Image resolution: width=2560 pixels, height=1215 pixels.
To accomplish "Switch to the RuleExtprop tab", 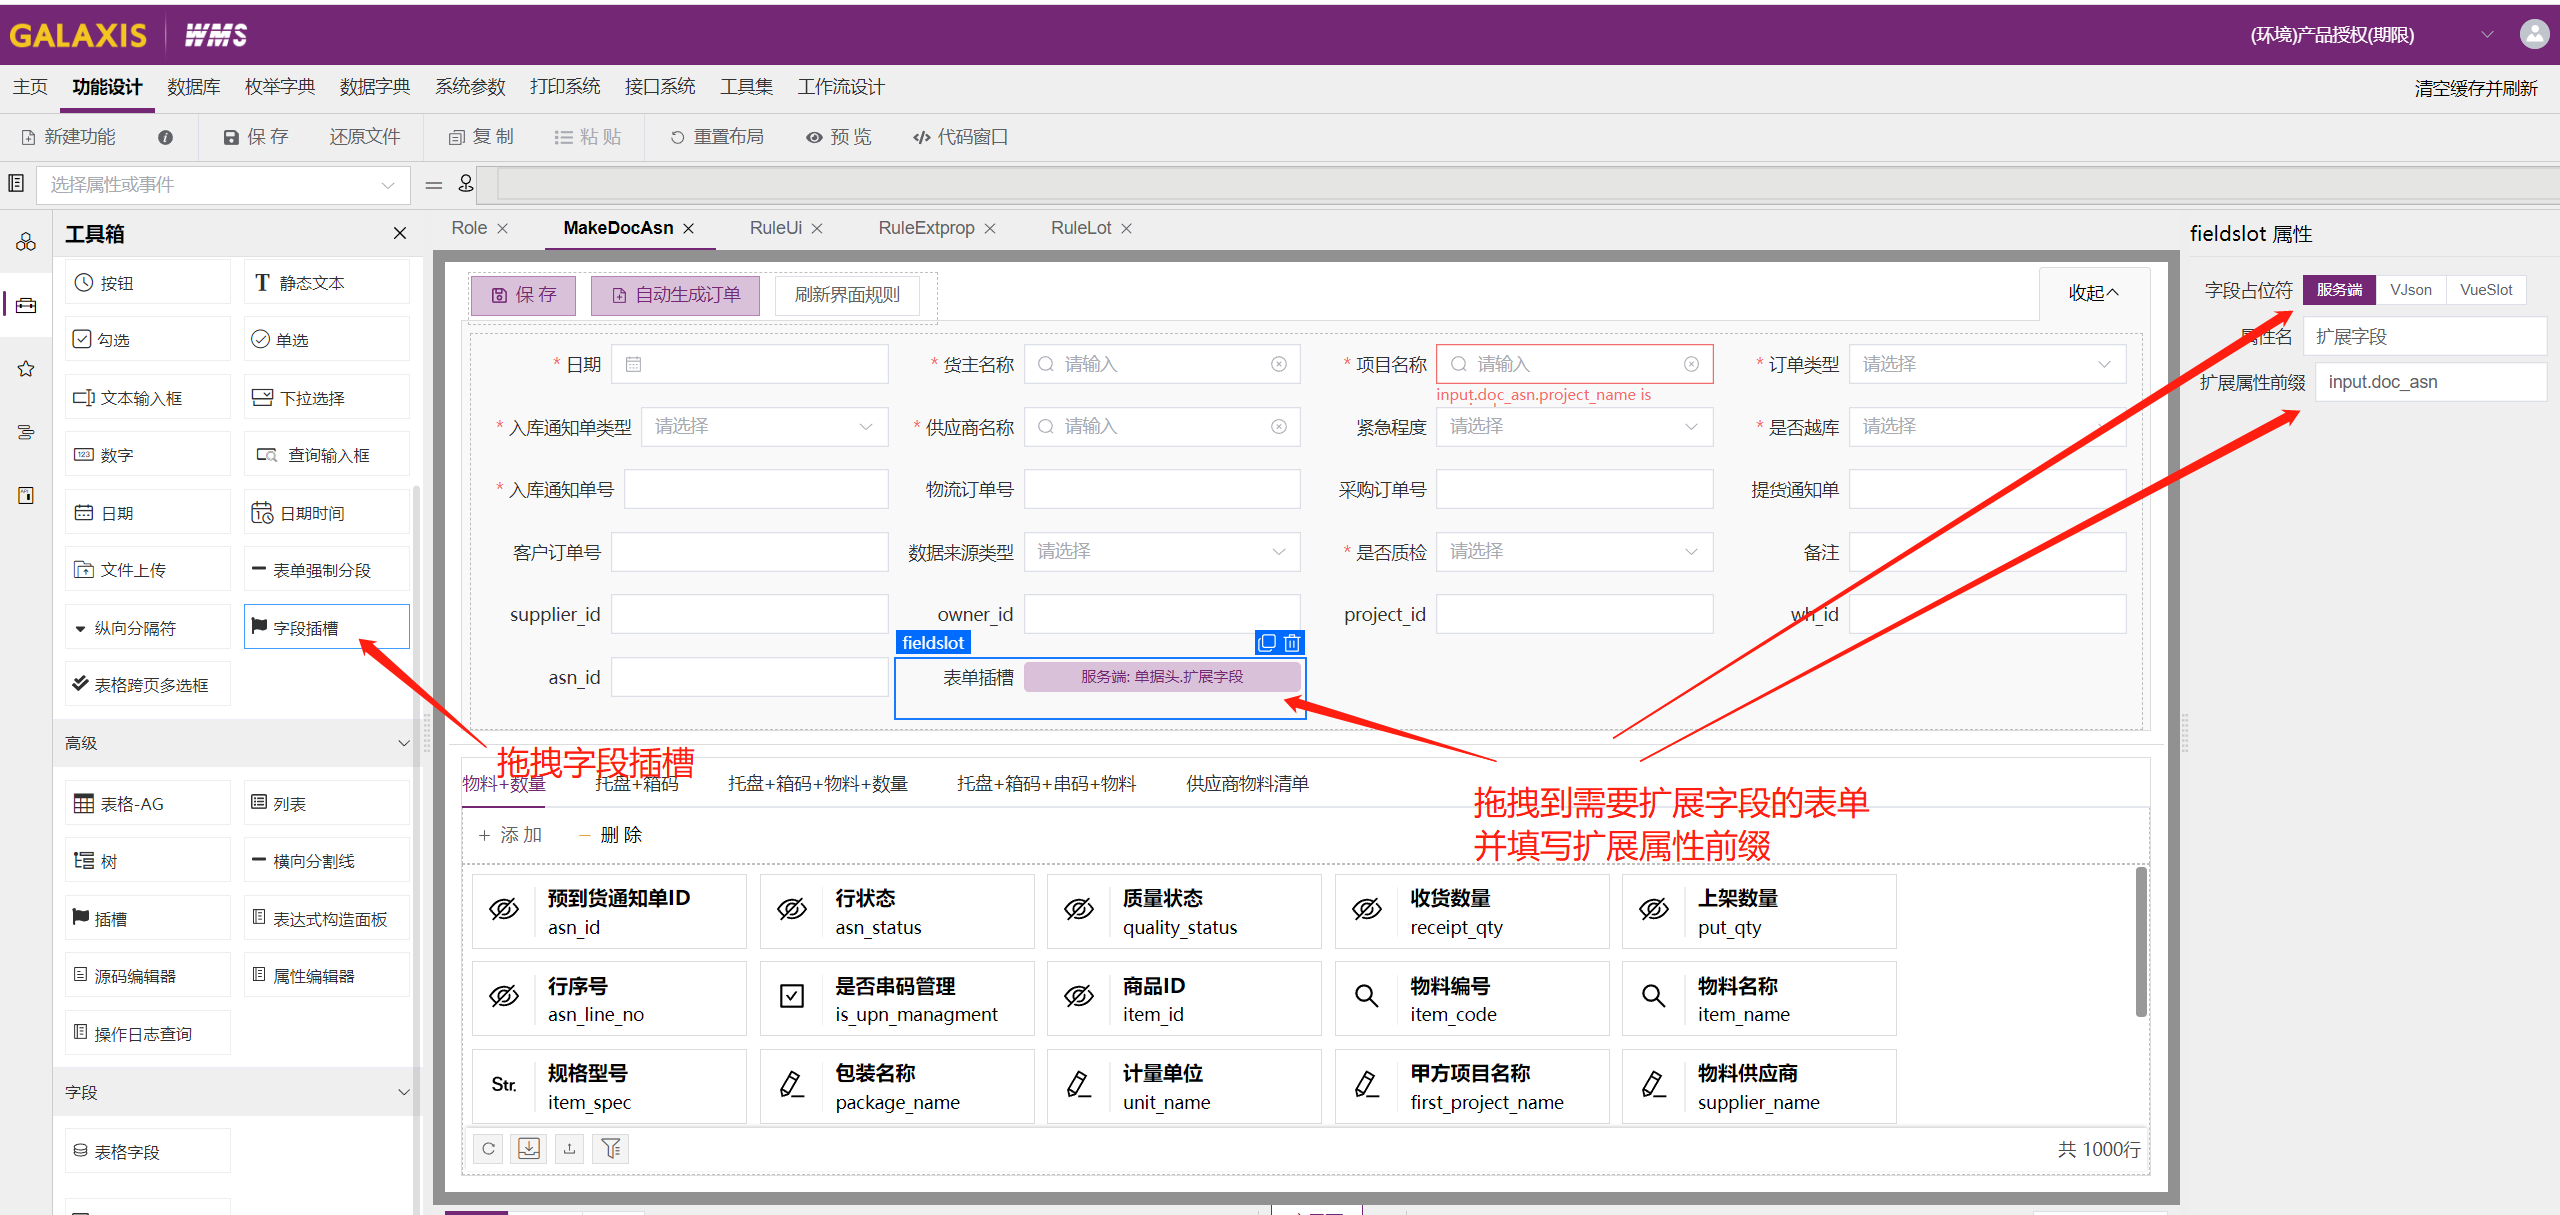I will (x=926, y=228).
